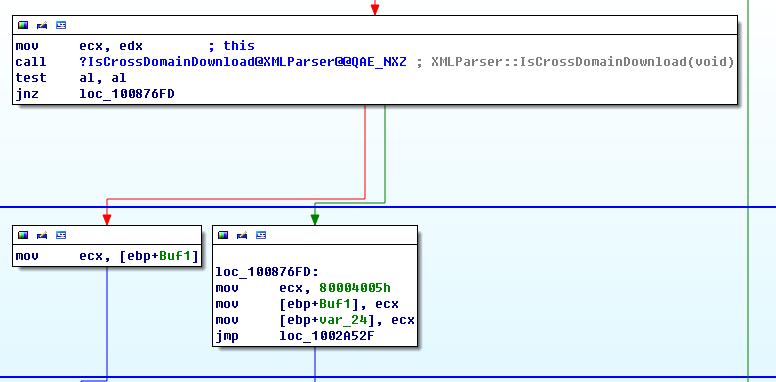
Task: Click the jmp loc_1002A52F operand
Action: pyautogui.click(x=327, y=336)
